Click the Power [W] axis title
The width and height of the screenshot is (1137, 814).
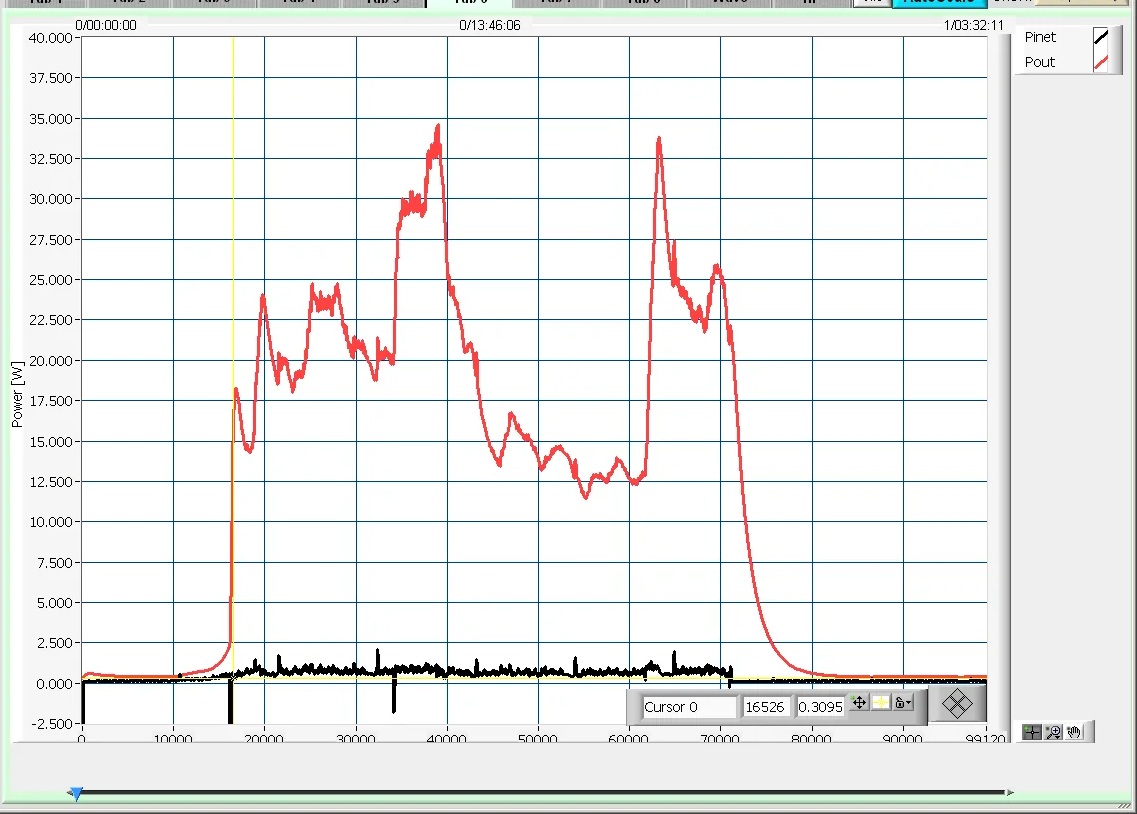pyautogui.click(x=17, y=394)
